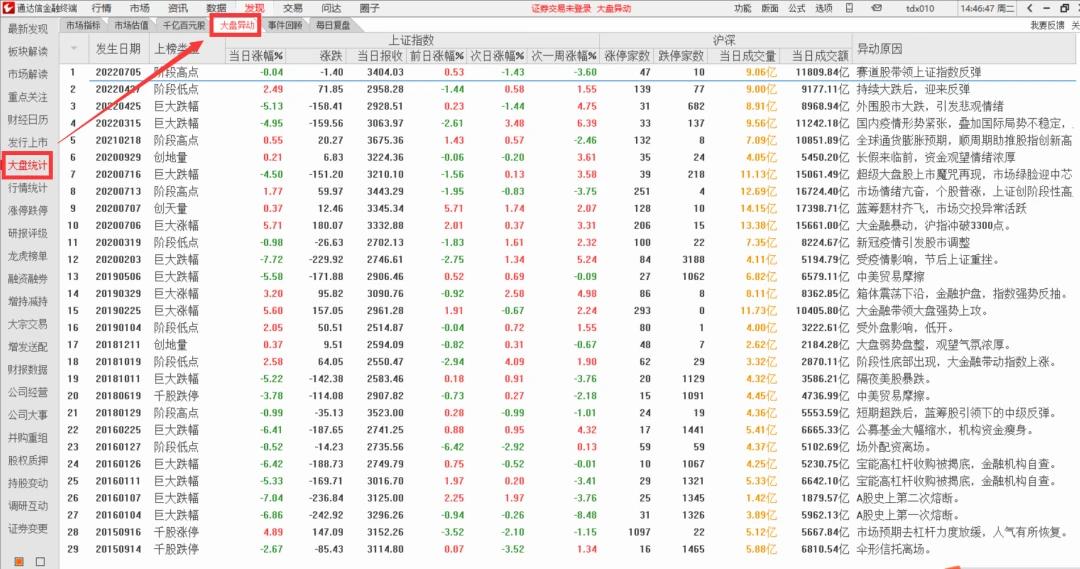Select 发行上市 in the sidebar
The image size is (1080, 569).
click(x=28, y=143)
